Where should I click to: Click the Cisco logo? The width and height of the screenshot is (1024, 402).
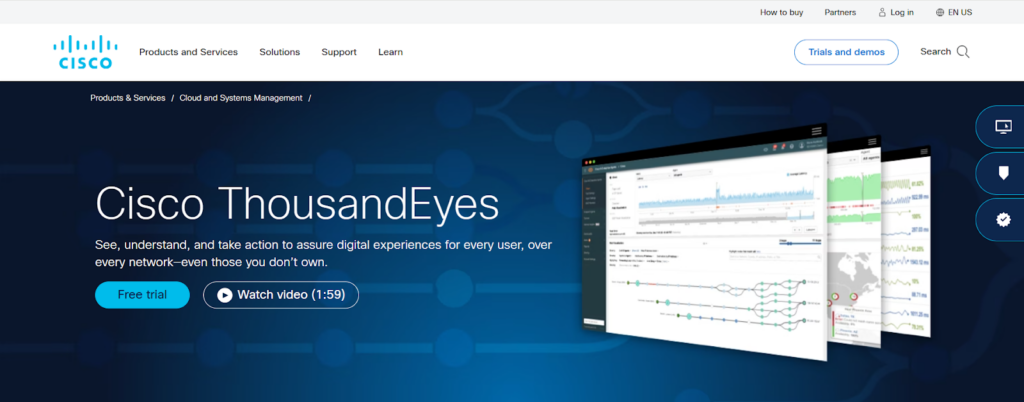pyautogui.click(x=86, y=52)
